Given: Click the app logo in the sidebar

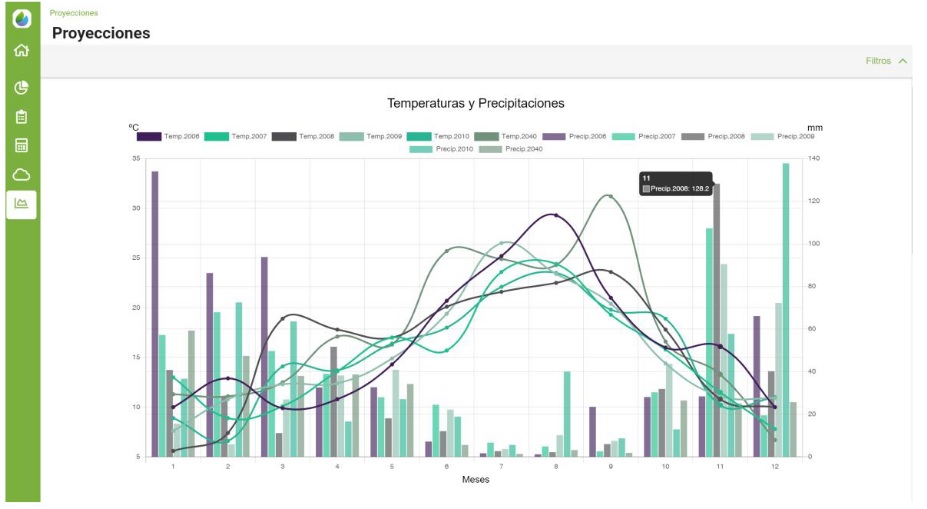Looking at the screenshot, I should coord(21,18).
